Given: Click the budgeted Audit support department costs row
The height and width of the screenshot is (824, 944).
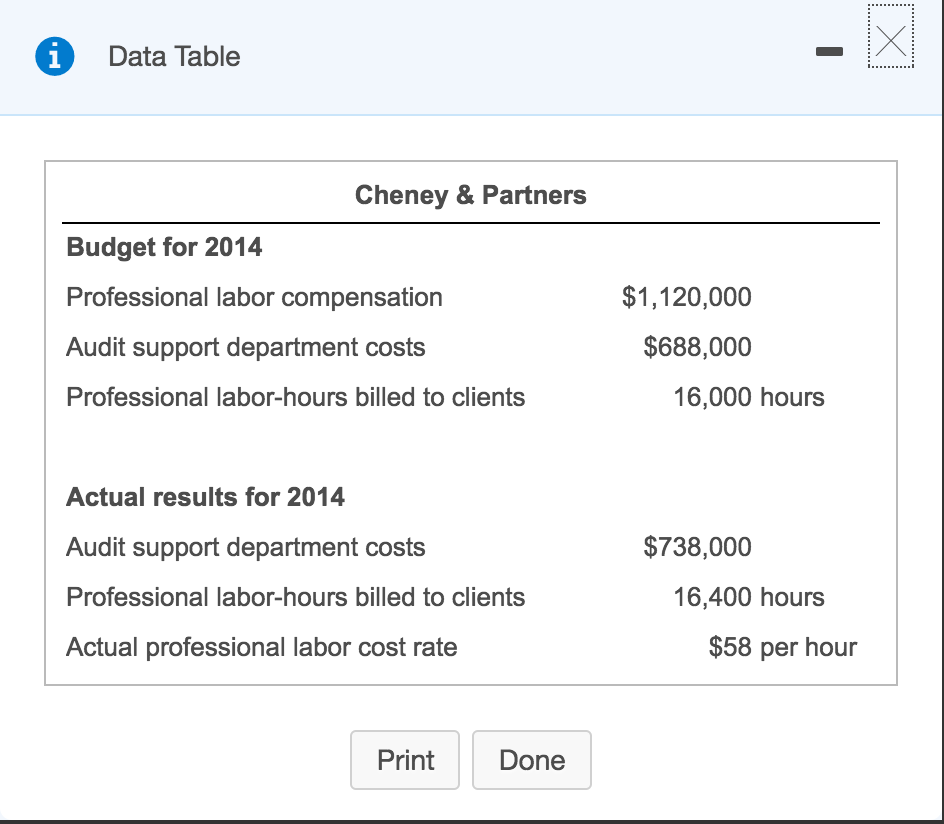Looking at the screenshot, I should [x=245, y=347].
